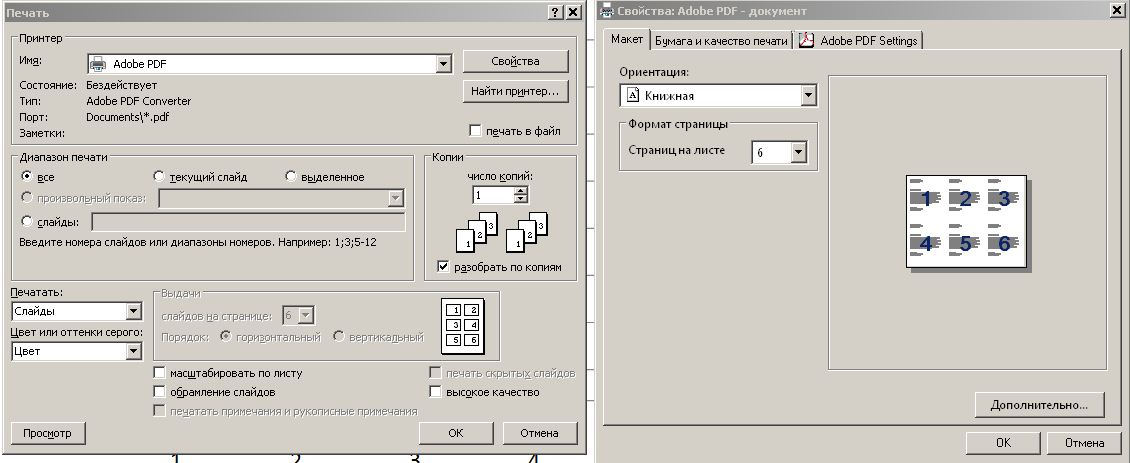Viewport: 1130px width, 463px height.
Task: Expand the 'Печатать' Слайды dropdown
Action: [x=133, y=311]
